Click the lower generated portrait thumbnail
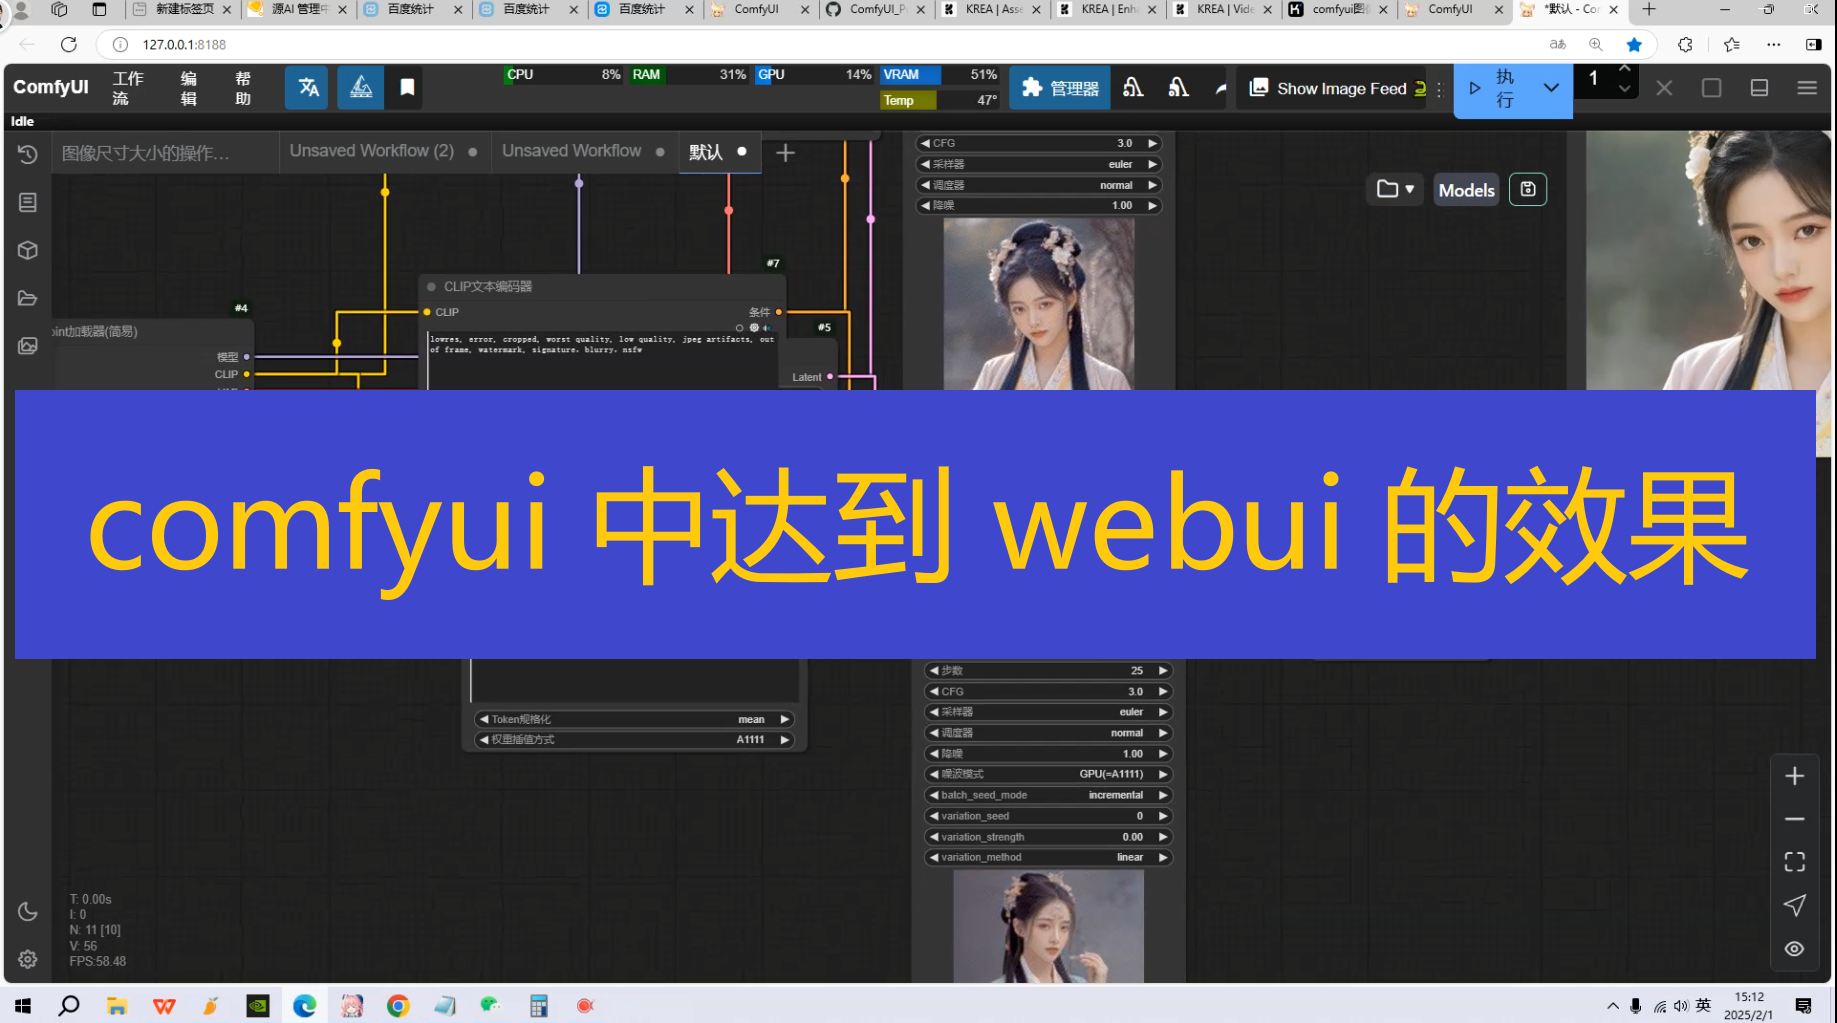This screenshot has width=1837, height=1023. coord(1047,926)
